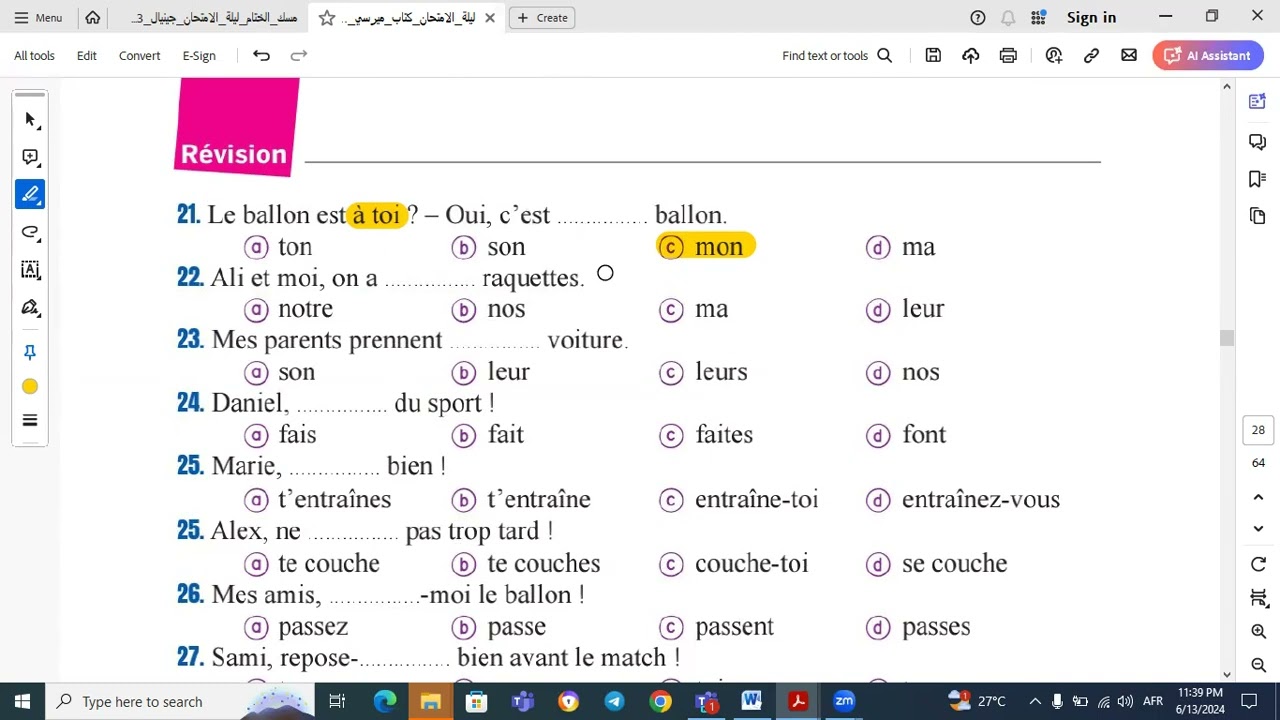Upload file to cloud
The height and width of the screenshot is (720, 1280).
click(x=970, y=56)
